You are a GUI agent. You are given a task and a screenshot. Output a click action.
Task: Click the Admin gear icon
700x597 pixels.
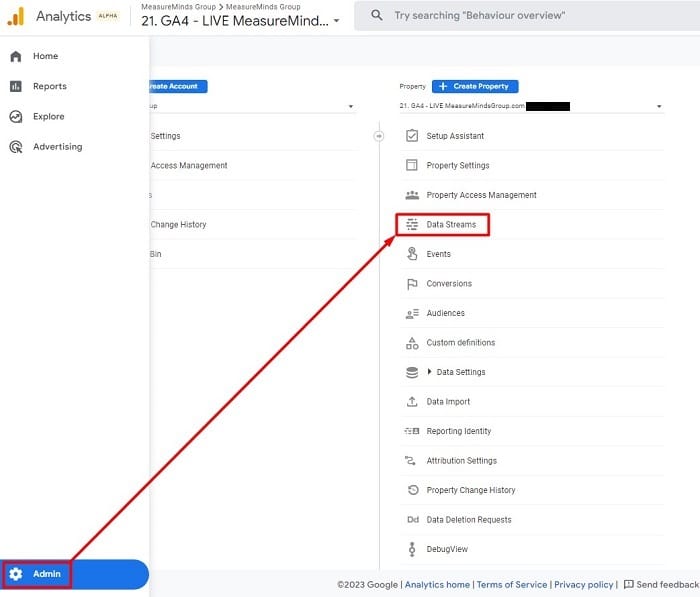(16, 574)
